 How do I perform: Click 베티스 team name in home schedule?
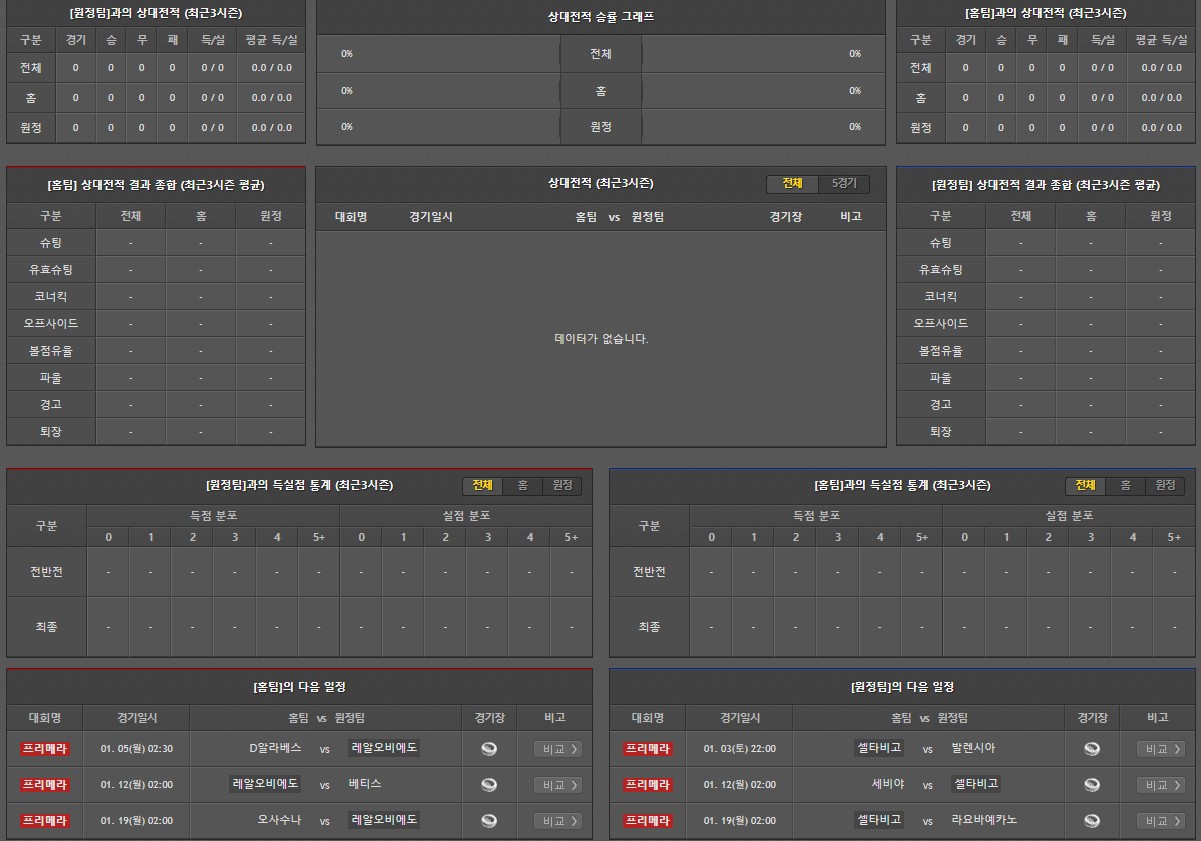[365, 784]
